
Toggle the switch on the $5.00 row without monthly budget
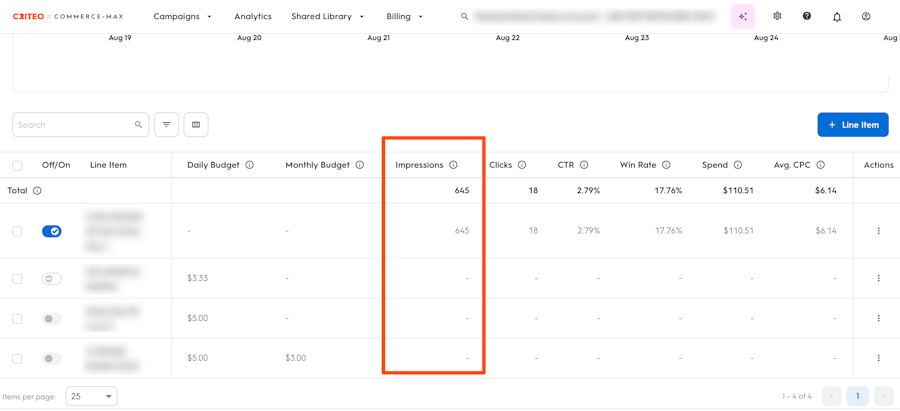click(52, 319)
